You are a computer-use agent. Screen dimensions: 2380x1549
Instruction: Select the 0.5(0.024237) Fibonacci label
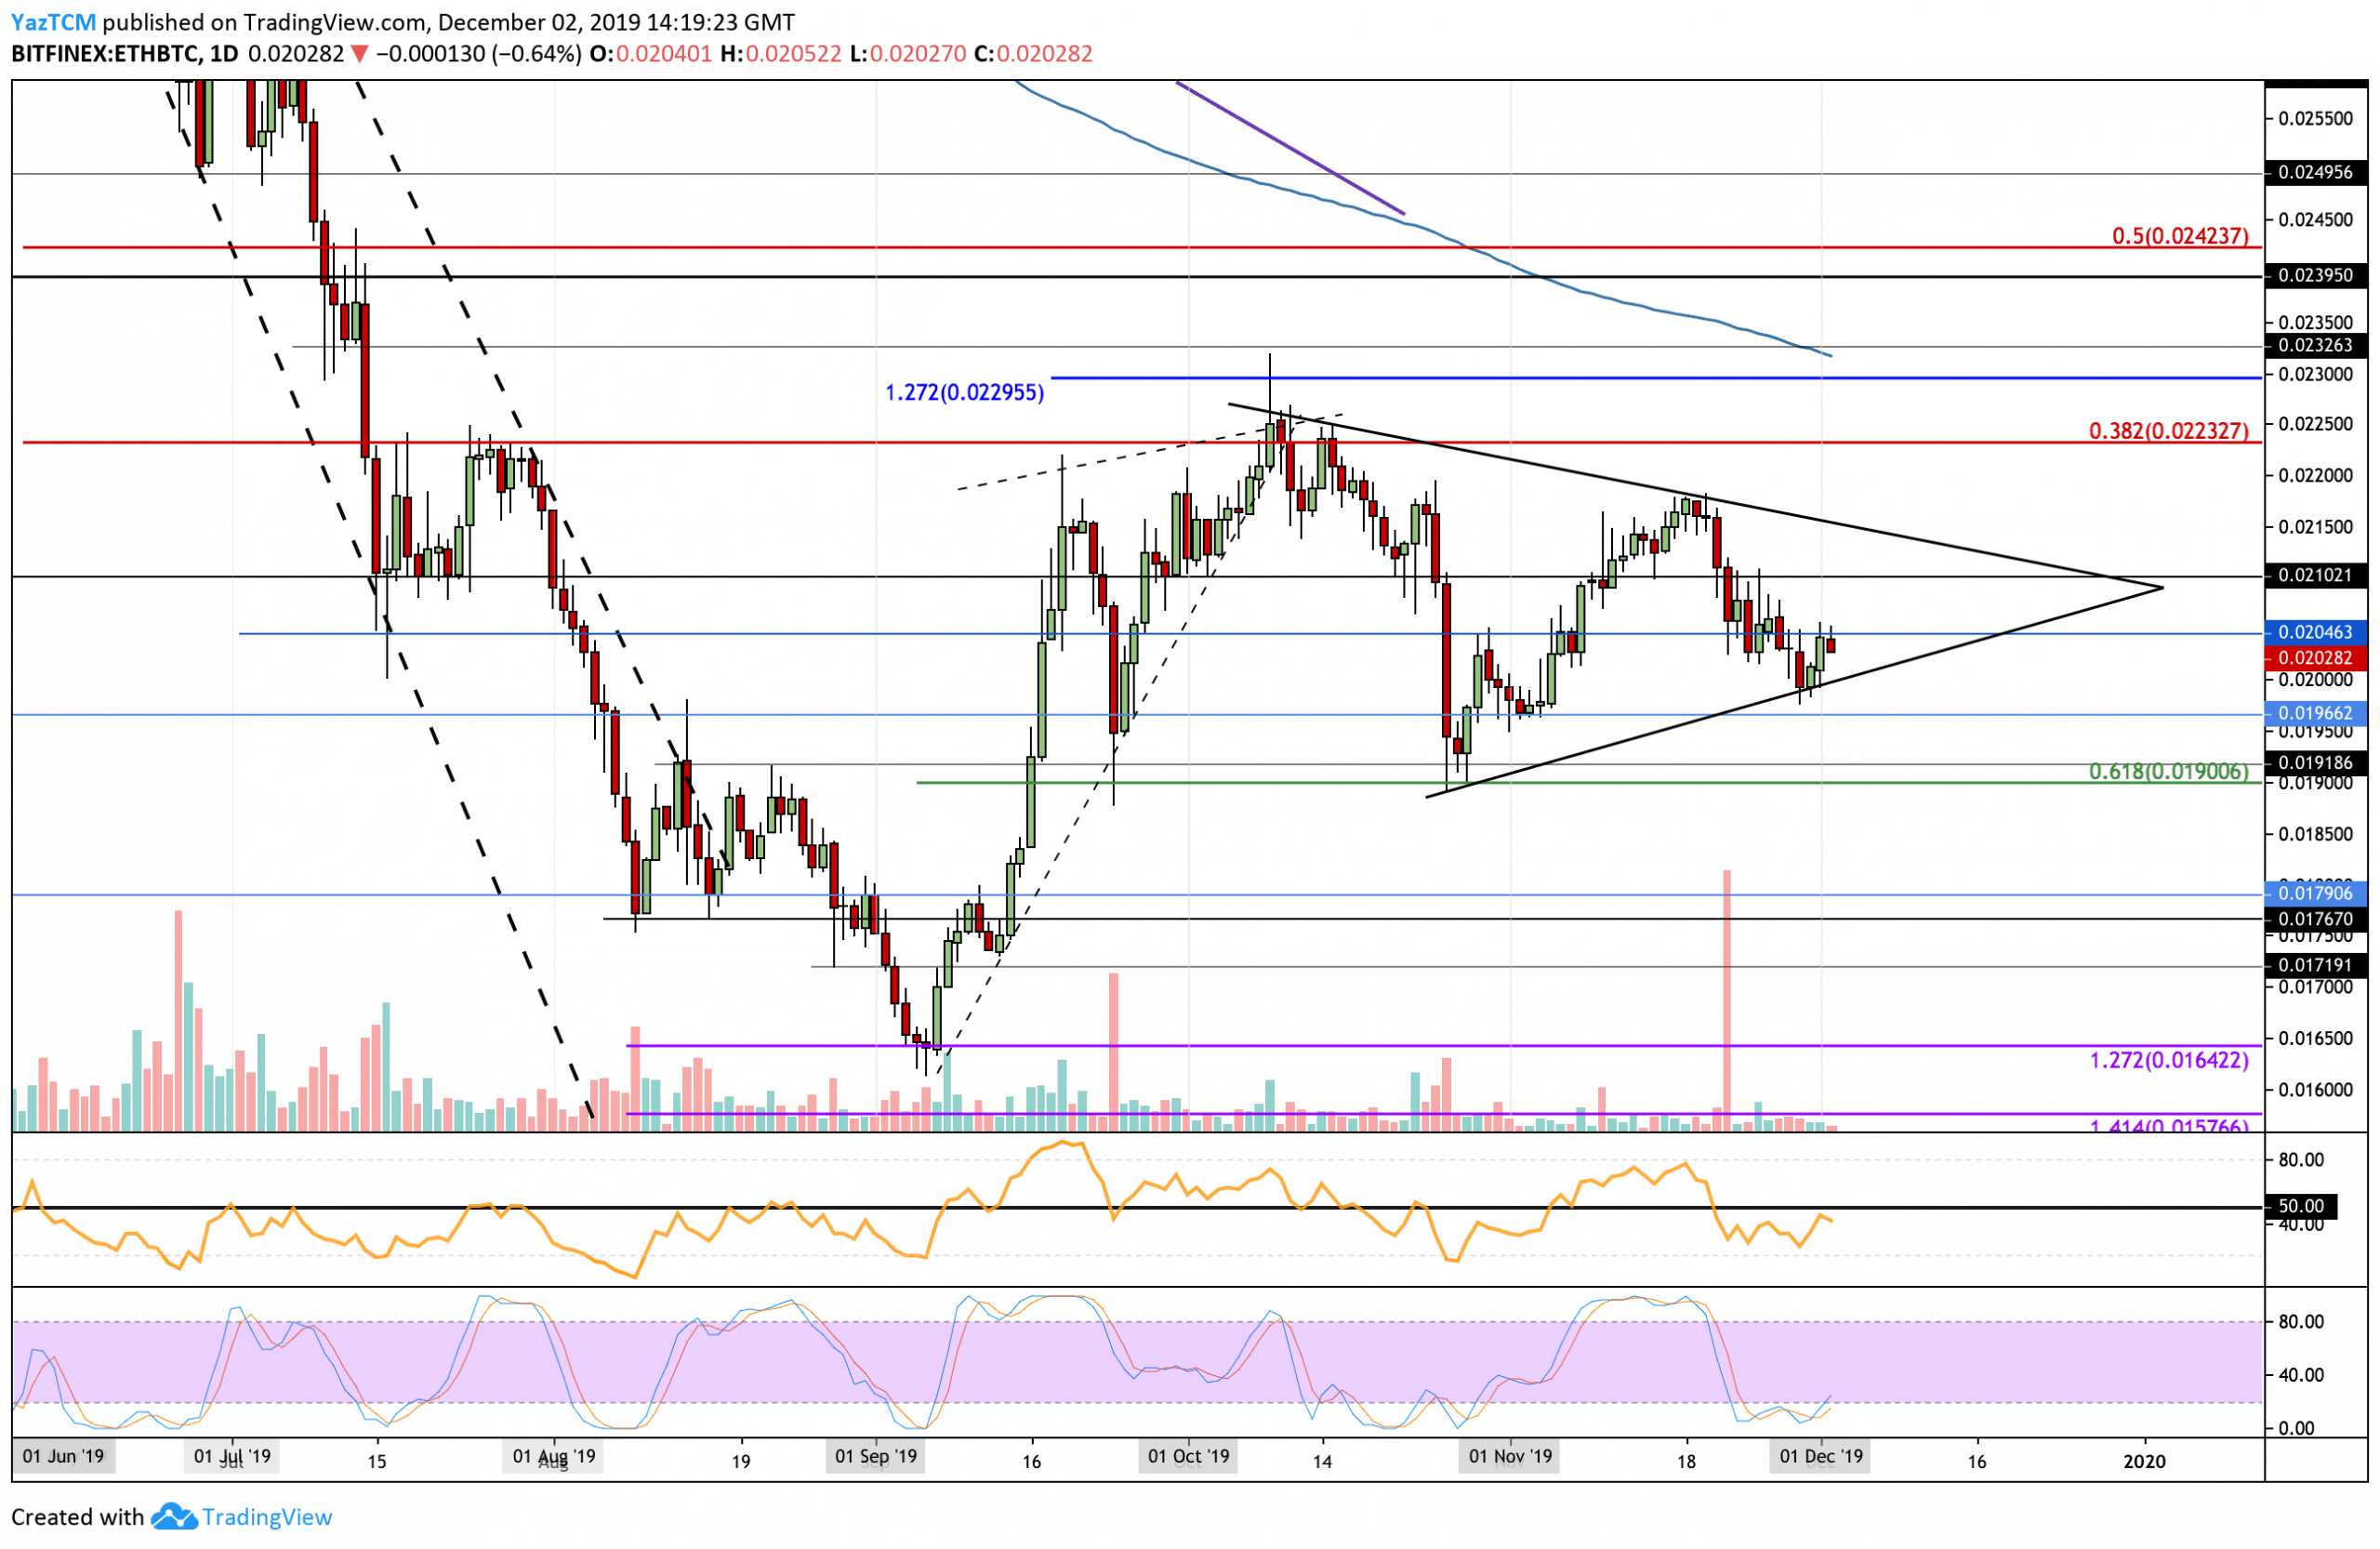click(2180, 236)
